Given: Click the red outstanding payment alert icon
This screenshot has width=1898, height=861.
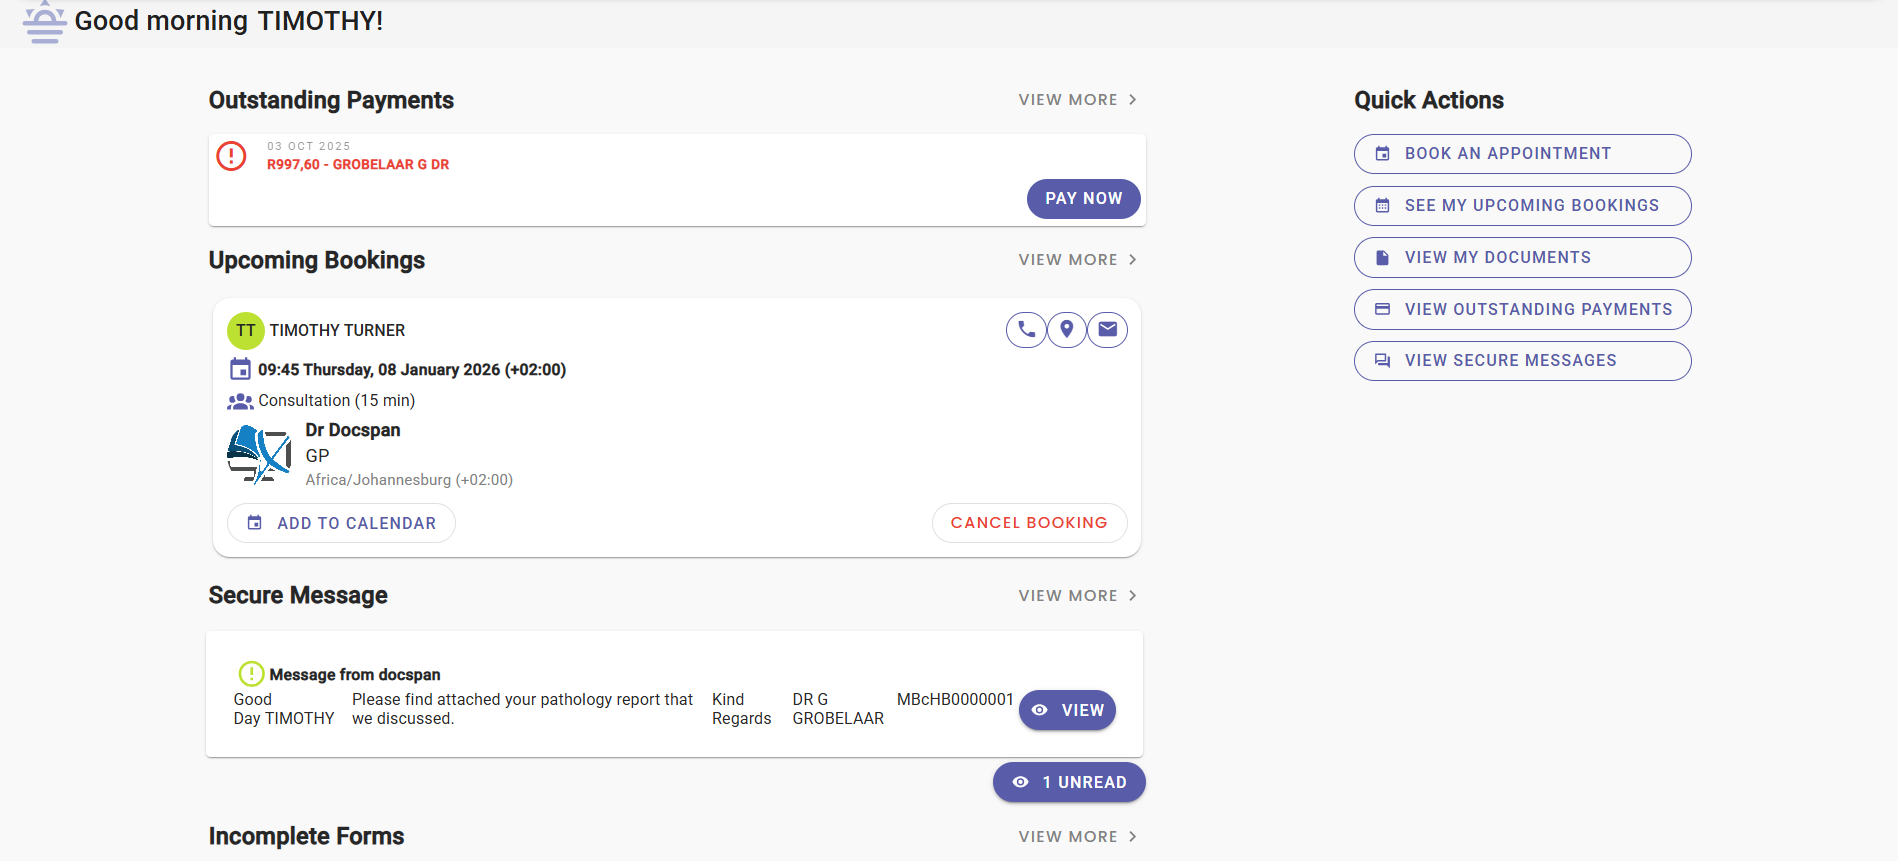Looking at the screenshot, I should tap(232, 156).
